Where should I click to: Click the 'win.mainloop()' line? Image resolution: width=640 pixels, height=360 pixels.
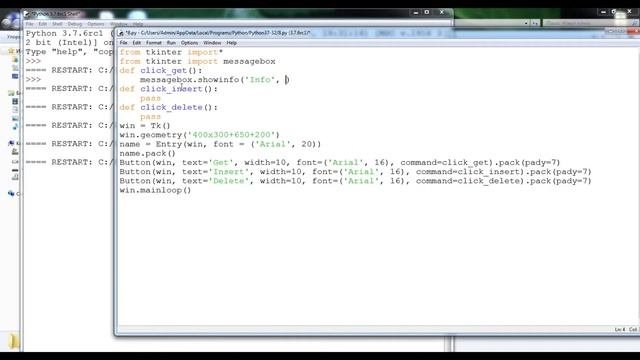(x=155, y=190)
